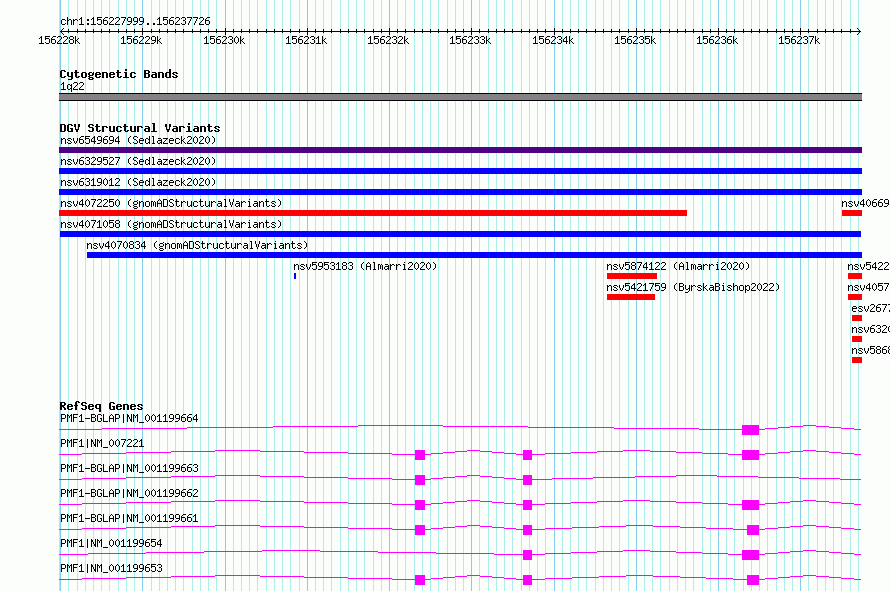The width and height of the screenshot is (890, 591).
Task: Open the Cytogenetic Bands track title
Action: pos(119,74)
